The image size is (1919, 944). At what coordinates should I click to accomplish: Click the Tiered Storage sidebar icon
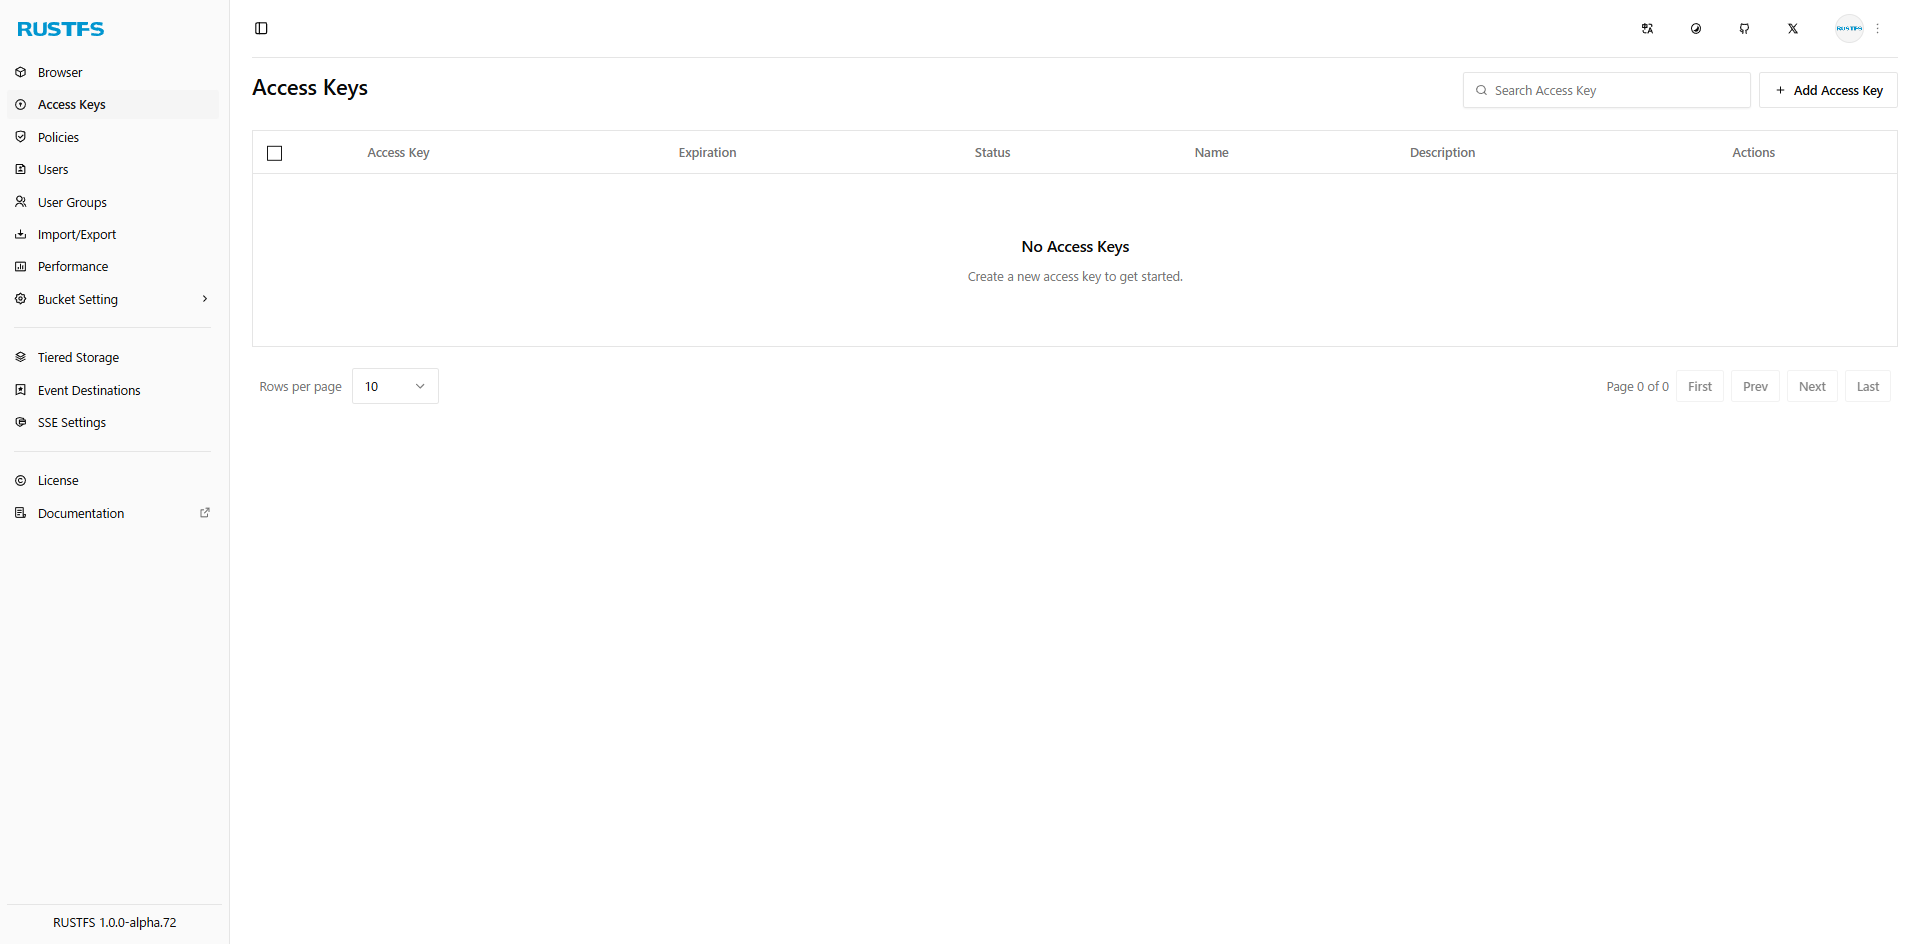20,357
